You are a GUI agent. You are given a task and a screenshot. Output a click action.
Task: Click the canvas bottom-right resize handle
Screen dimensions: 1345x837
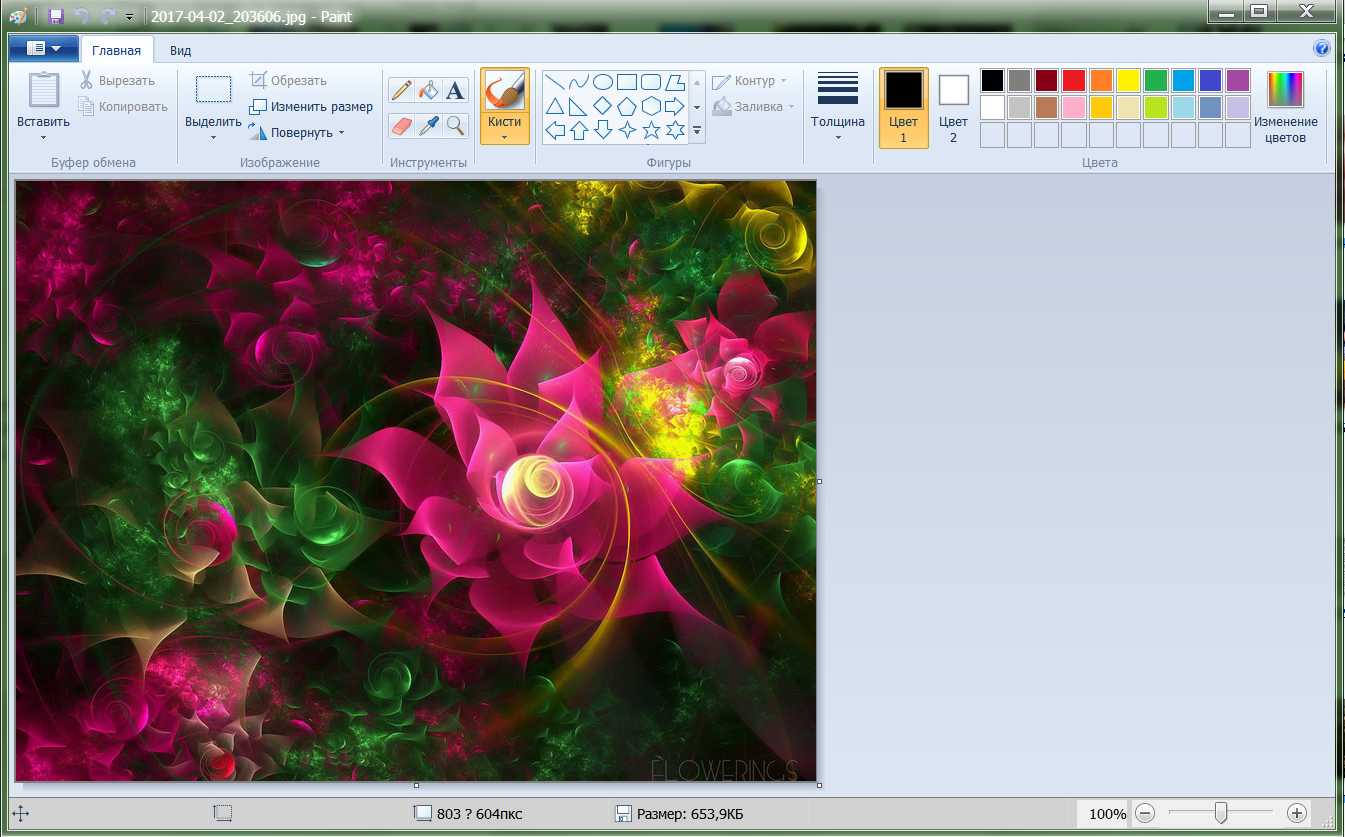click(x=819, y=785)
